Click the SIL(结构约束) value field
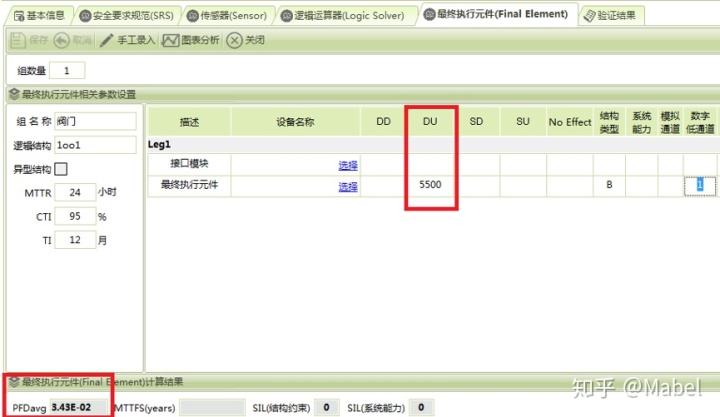 click(x=327, y=407)
